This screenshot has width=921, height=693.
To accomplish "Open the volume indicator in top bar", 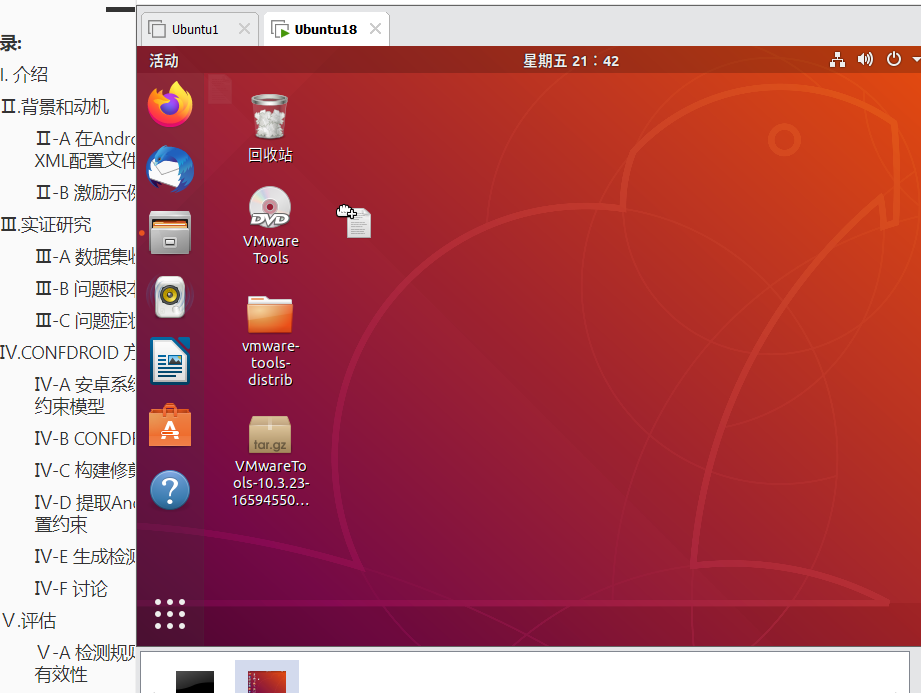I will point(865,60).
